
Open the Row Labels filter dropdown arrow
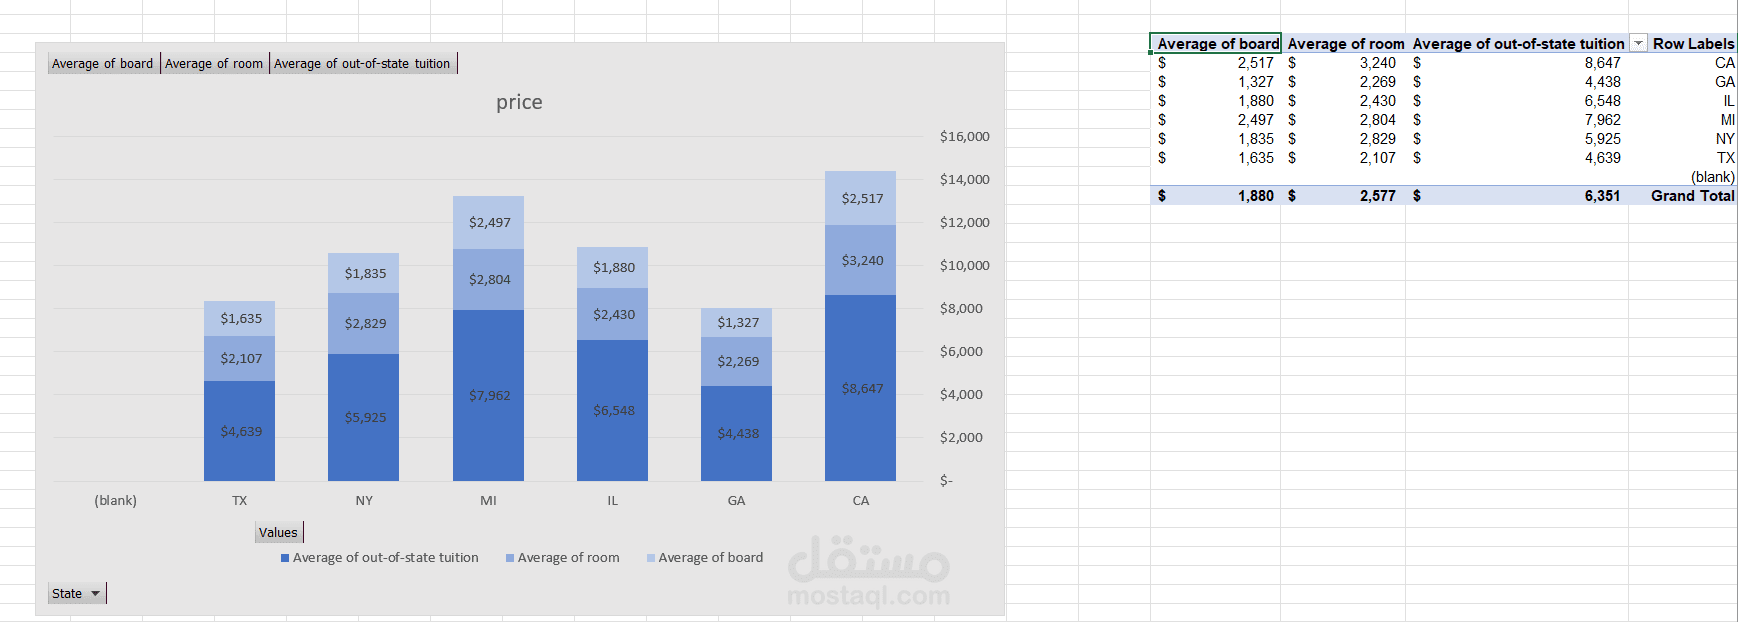tap(1638, 43)
